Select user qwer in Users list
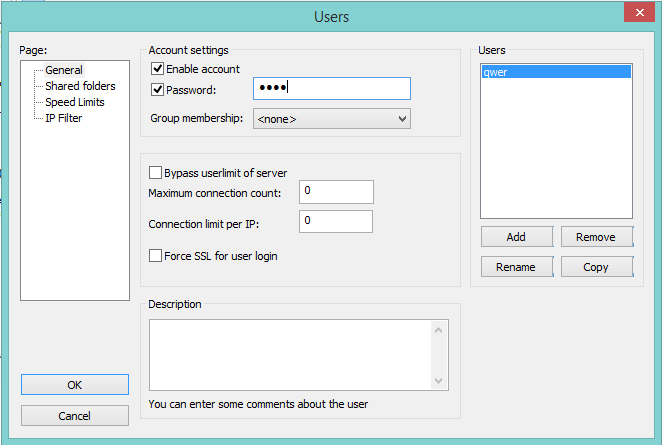The image size is (662, 445). 556,72
